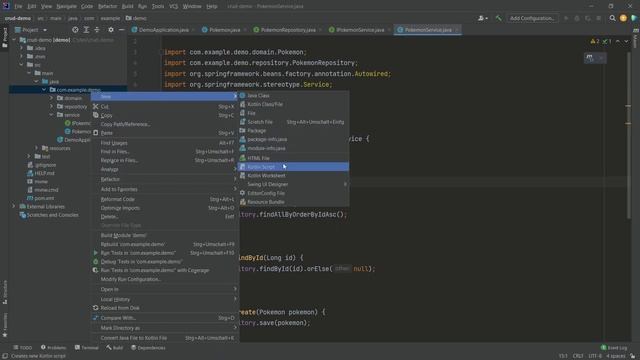Click the Expand All icon in Project panel
The image size is (640, 360).
[86, 30]
